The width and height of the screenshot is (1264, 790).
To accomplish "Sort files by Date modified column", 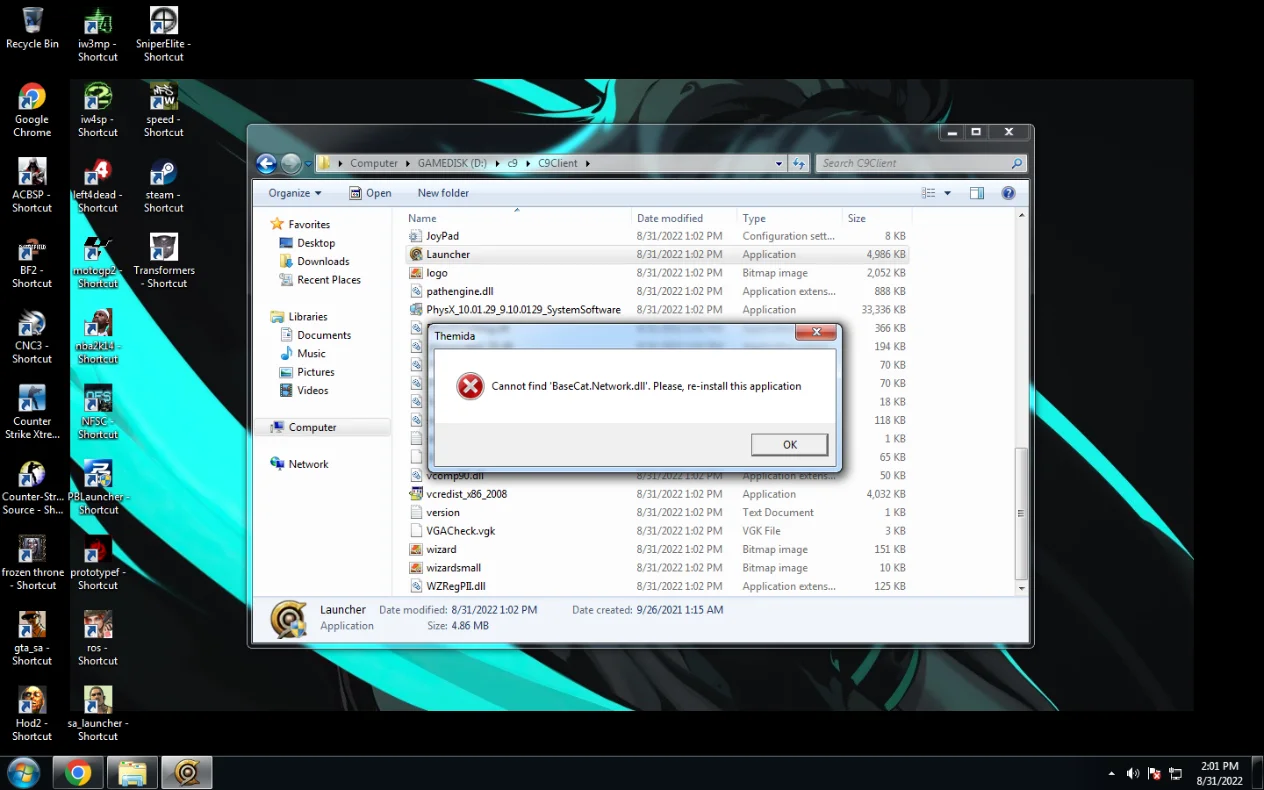I will (686, 218).
